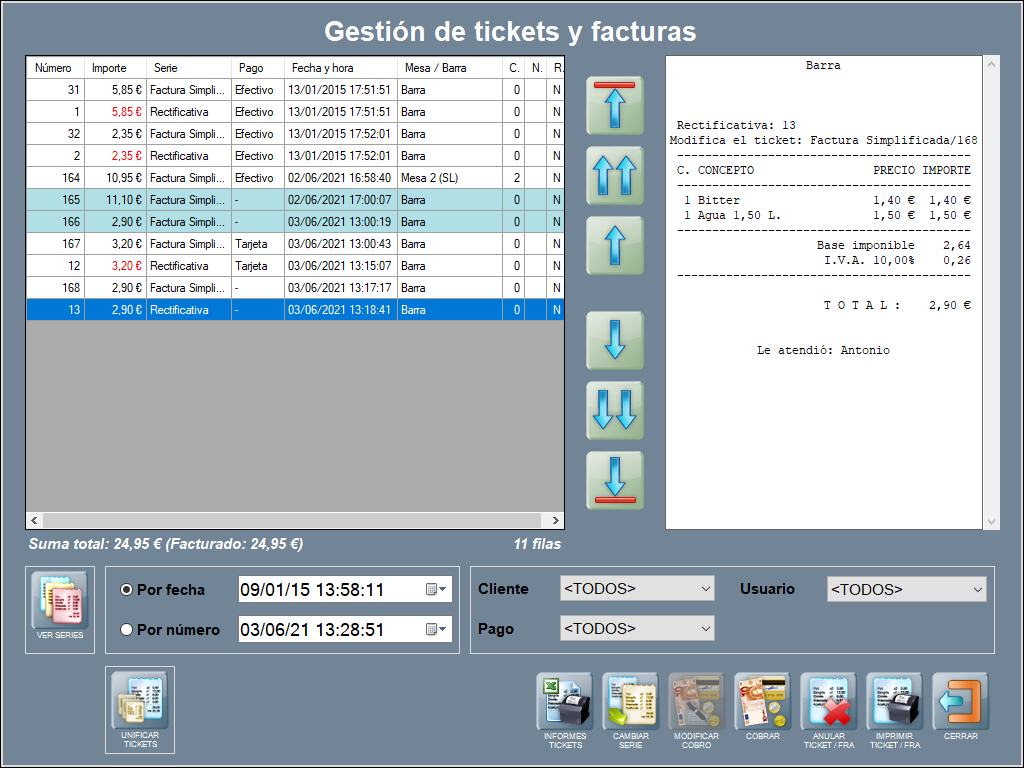Sort by the Importe column header
The height and width of the screenshot is (768, 1024).
110,68
